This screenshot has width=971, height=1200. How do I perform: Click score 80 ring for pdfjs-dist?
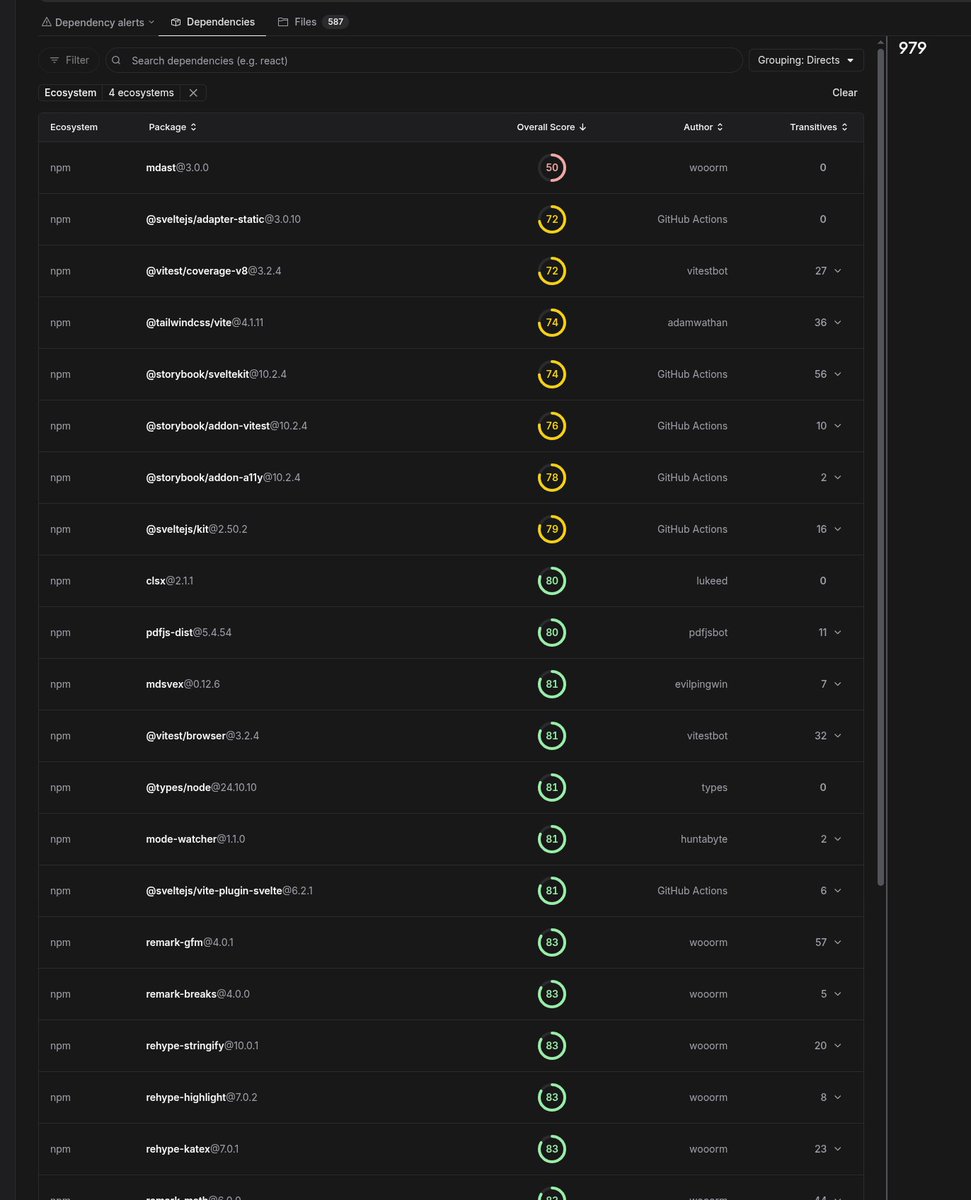[552, 633]
